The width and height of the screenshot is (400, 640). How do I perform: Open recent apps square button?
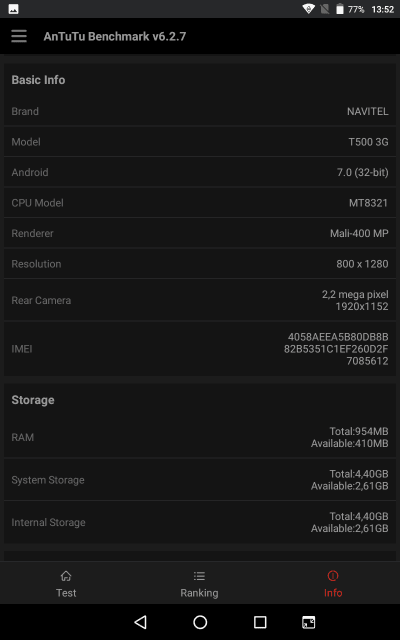(x=260, y=622)
